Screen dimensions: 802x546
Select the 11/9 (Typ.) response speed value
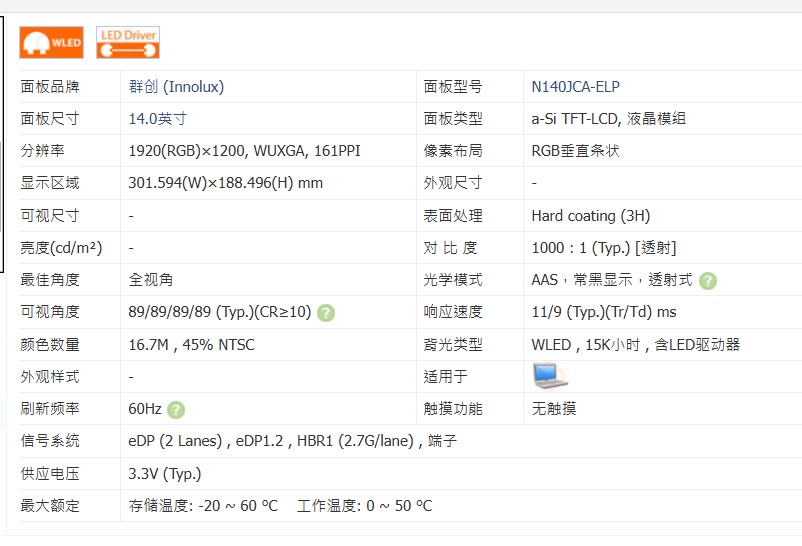point(603,313)
